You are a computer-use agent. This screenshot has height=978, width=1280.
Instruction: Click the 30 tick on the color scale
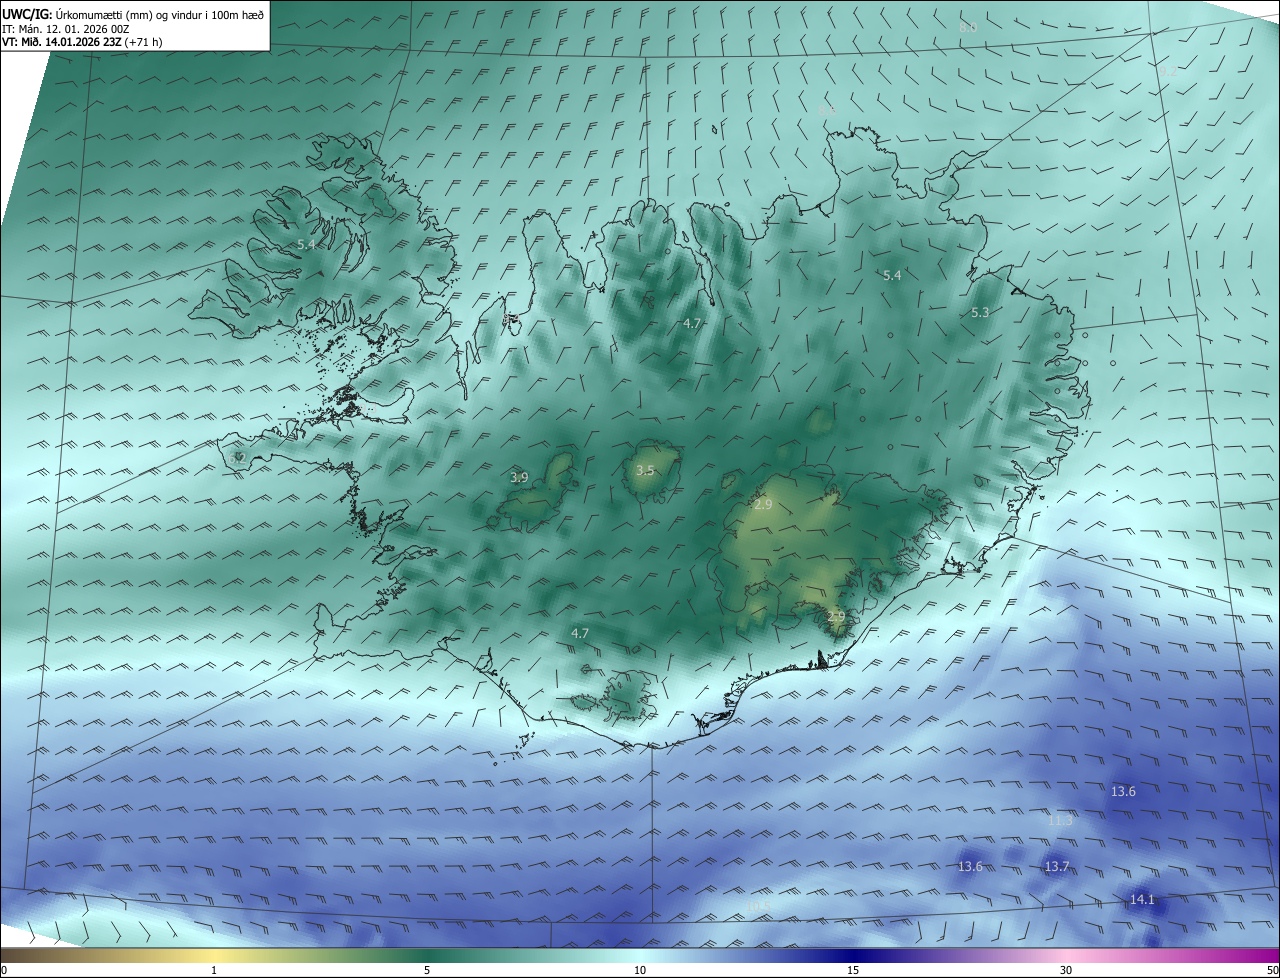1066,970
